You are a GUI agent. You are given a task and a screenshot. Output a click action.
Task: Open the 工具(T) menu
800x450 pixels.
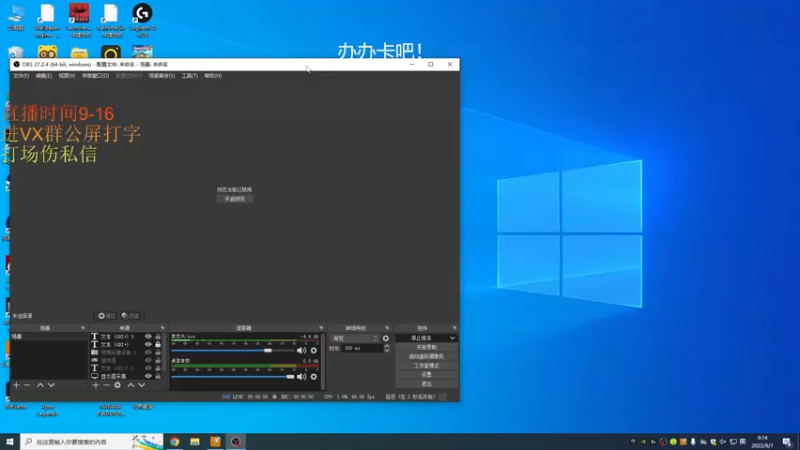pyautogui.click(x=190, y=76)
